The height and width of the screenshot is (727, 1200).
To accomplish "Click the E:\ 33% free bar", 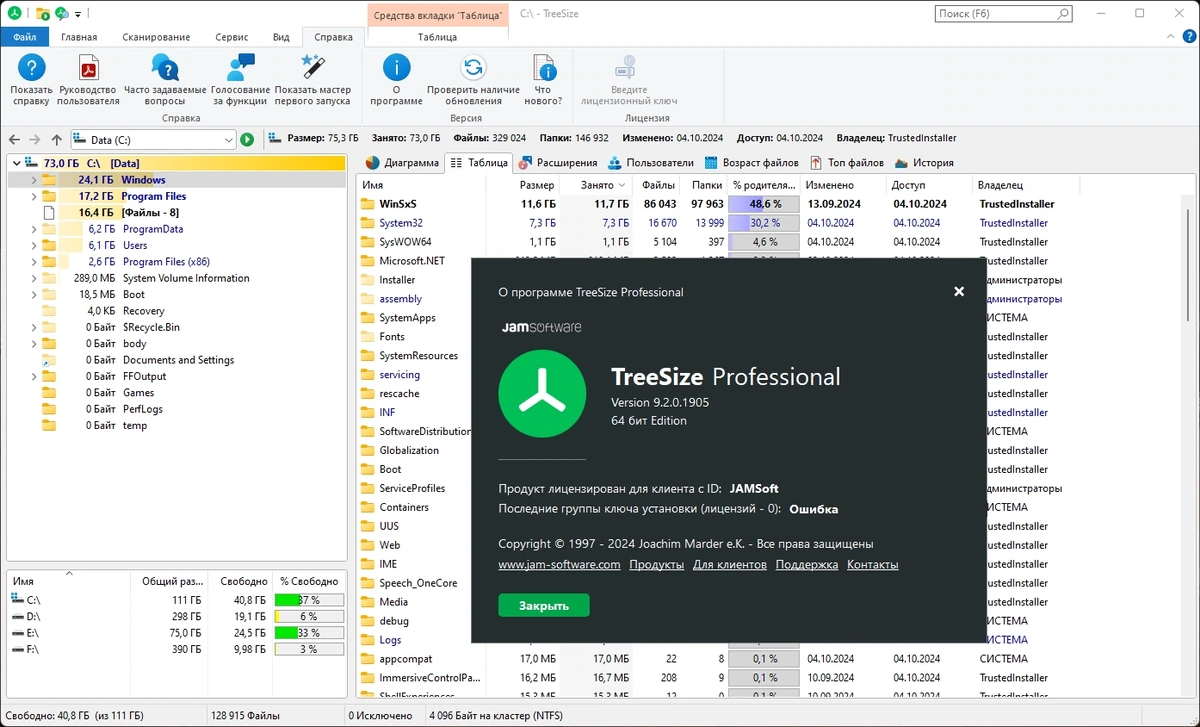I will point(309,633).
